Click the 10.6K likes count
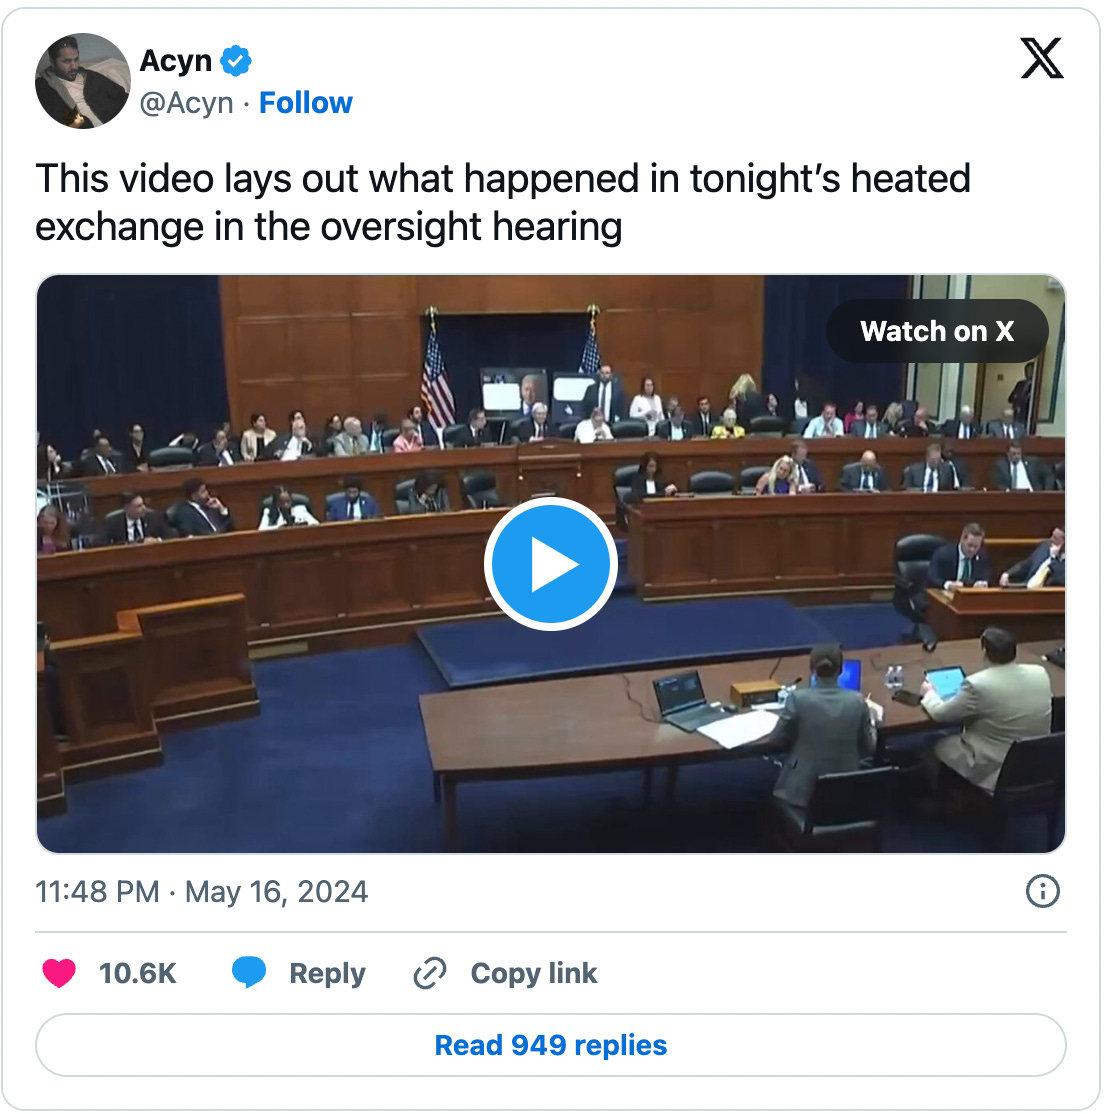This screenshot has width=1104, height=1114. (x=137, y=973)
